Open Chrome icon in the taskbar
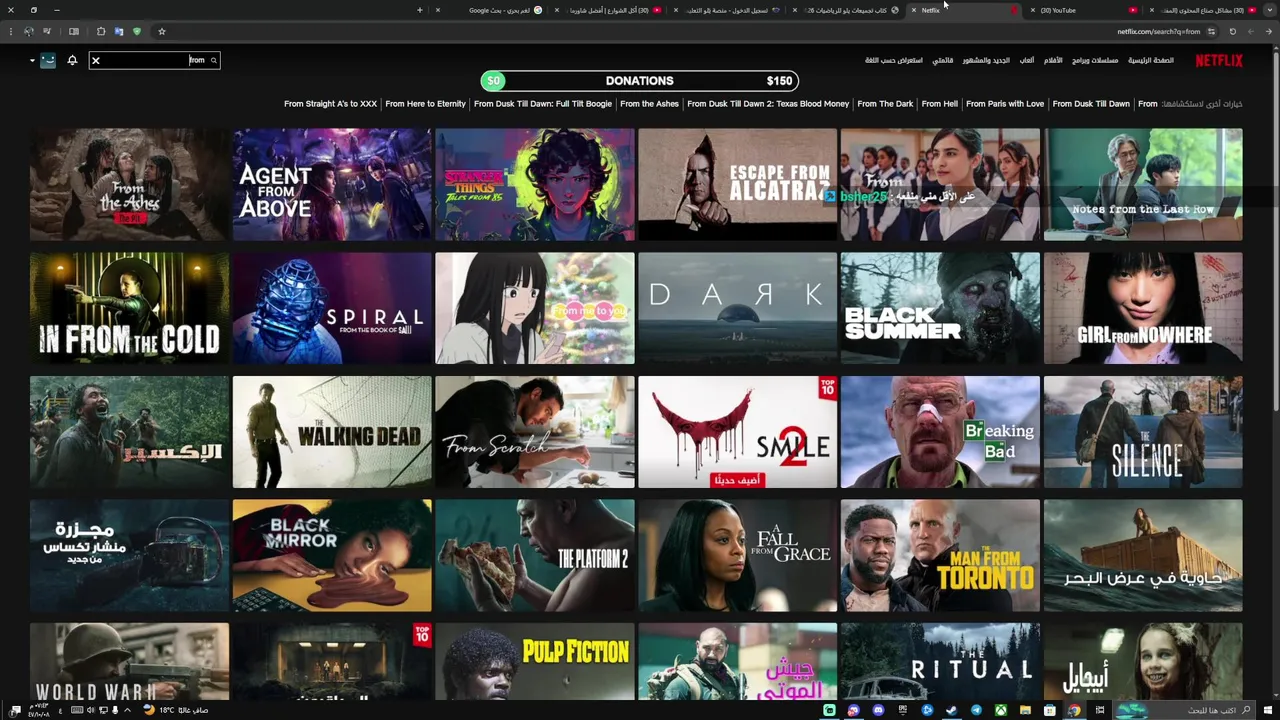 [x=1074, y=710]
